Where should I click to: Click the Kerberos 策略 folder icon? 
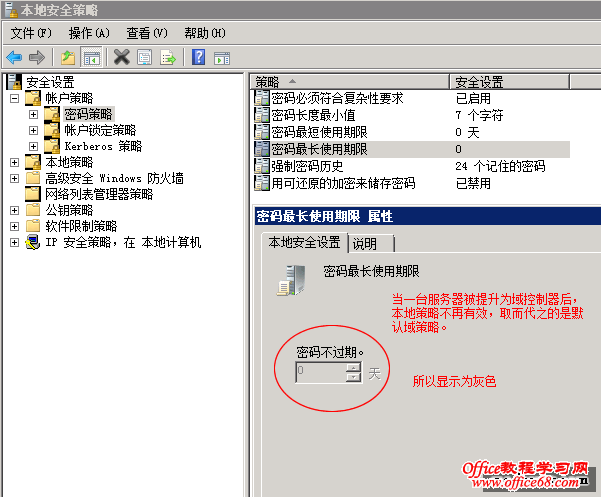coord(52,146)
